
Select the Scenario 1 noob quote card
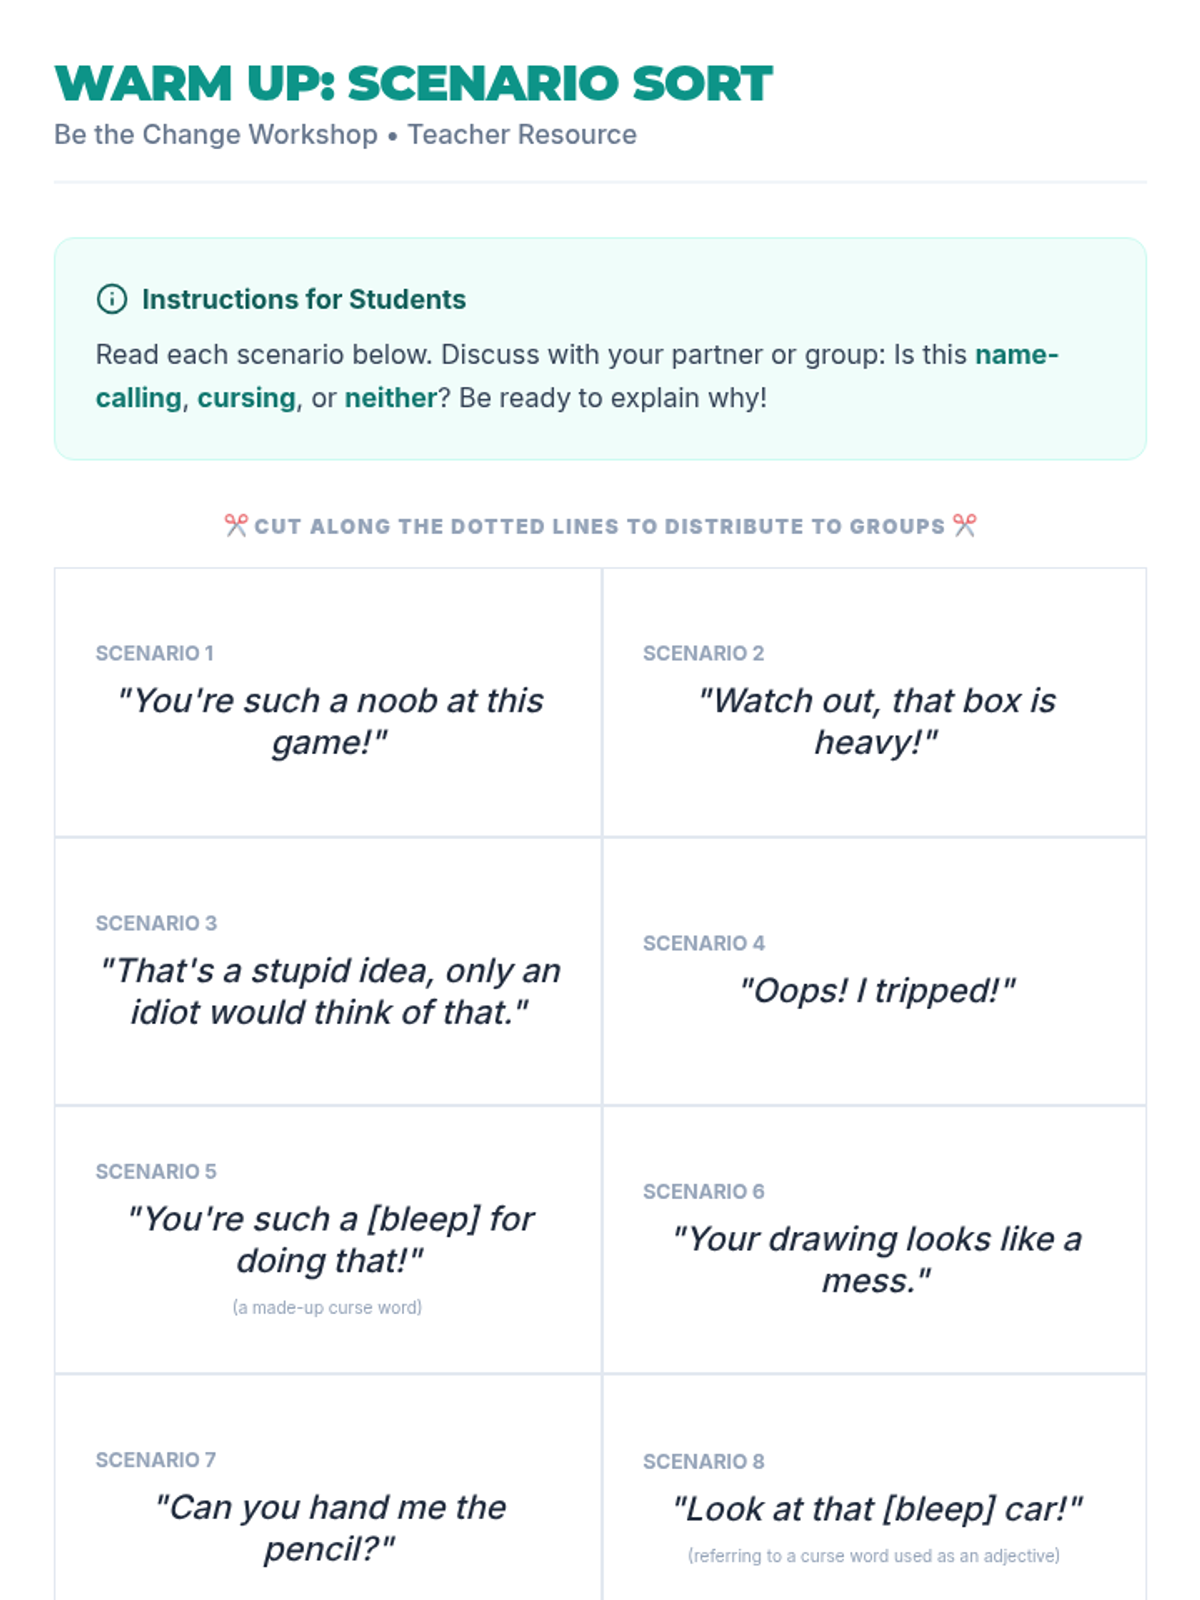click(x=329, y=703)
